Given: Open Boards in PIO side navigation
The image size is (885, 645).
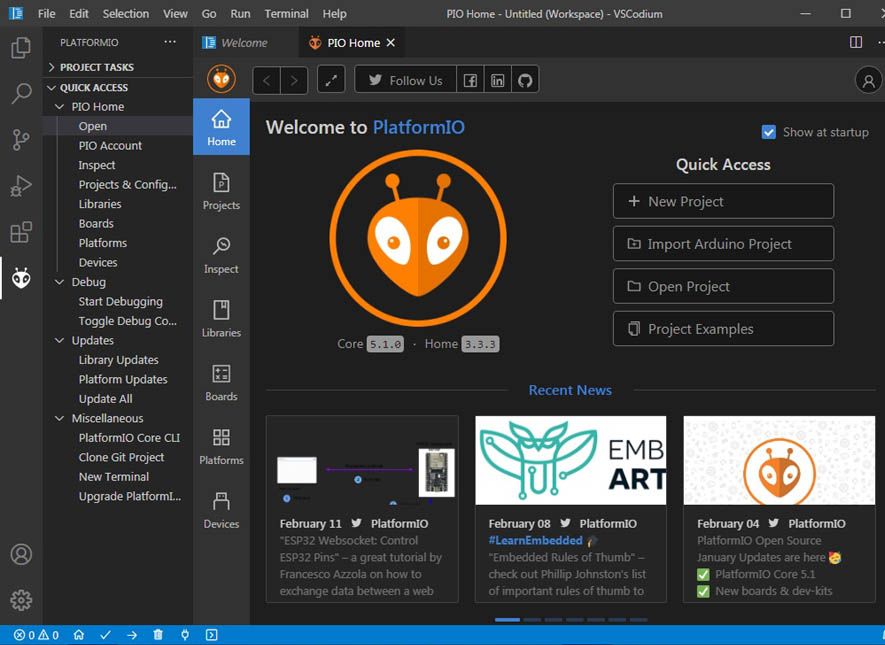Looking at the screenshot, I should click(221, 383).
